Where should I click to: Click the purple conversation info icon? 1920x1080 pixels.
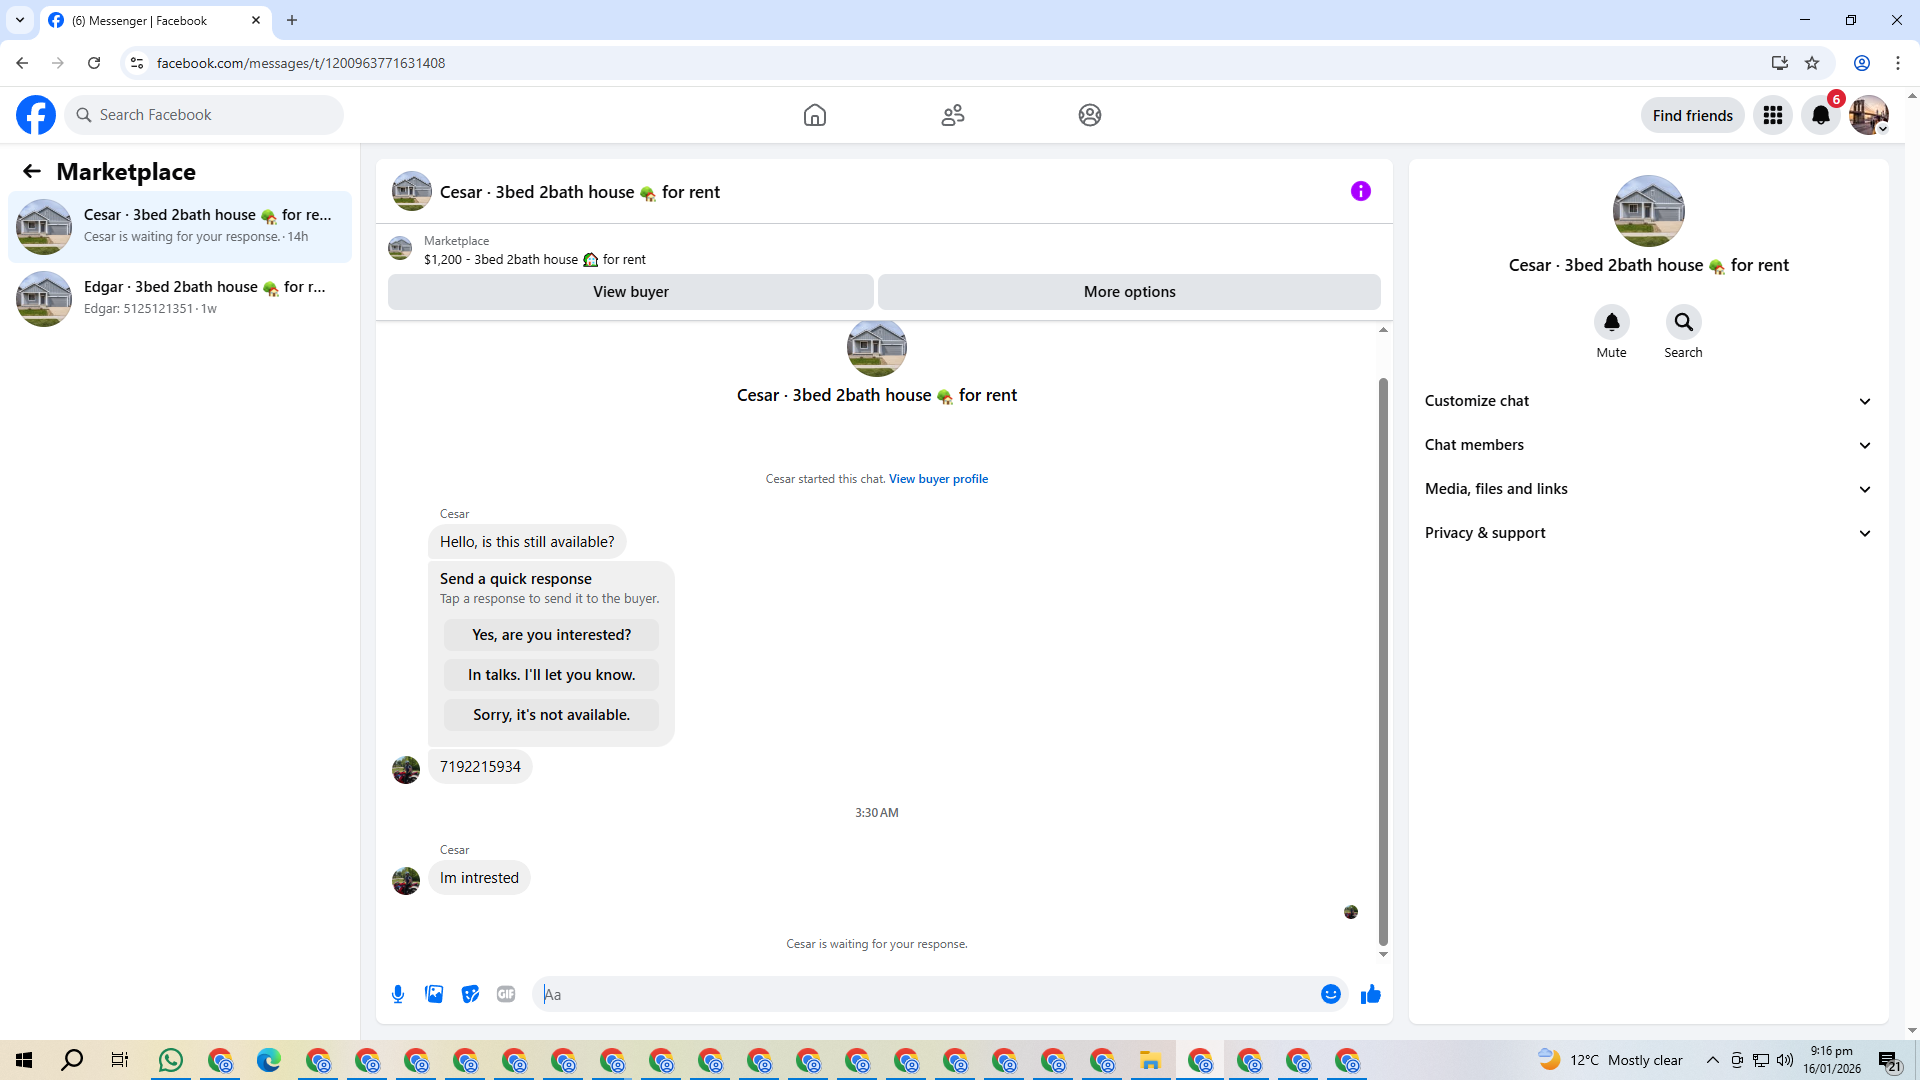click(1360, 191)
